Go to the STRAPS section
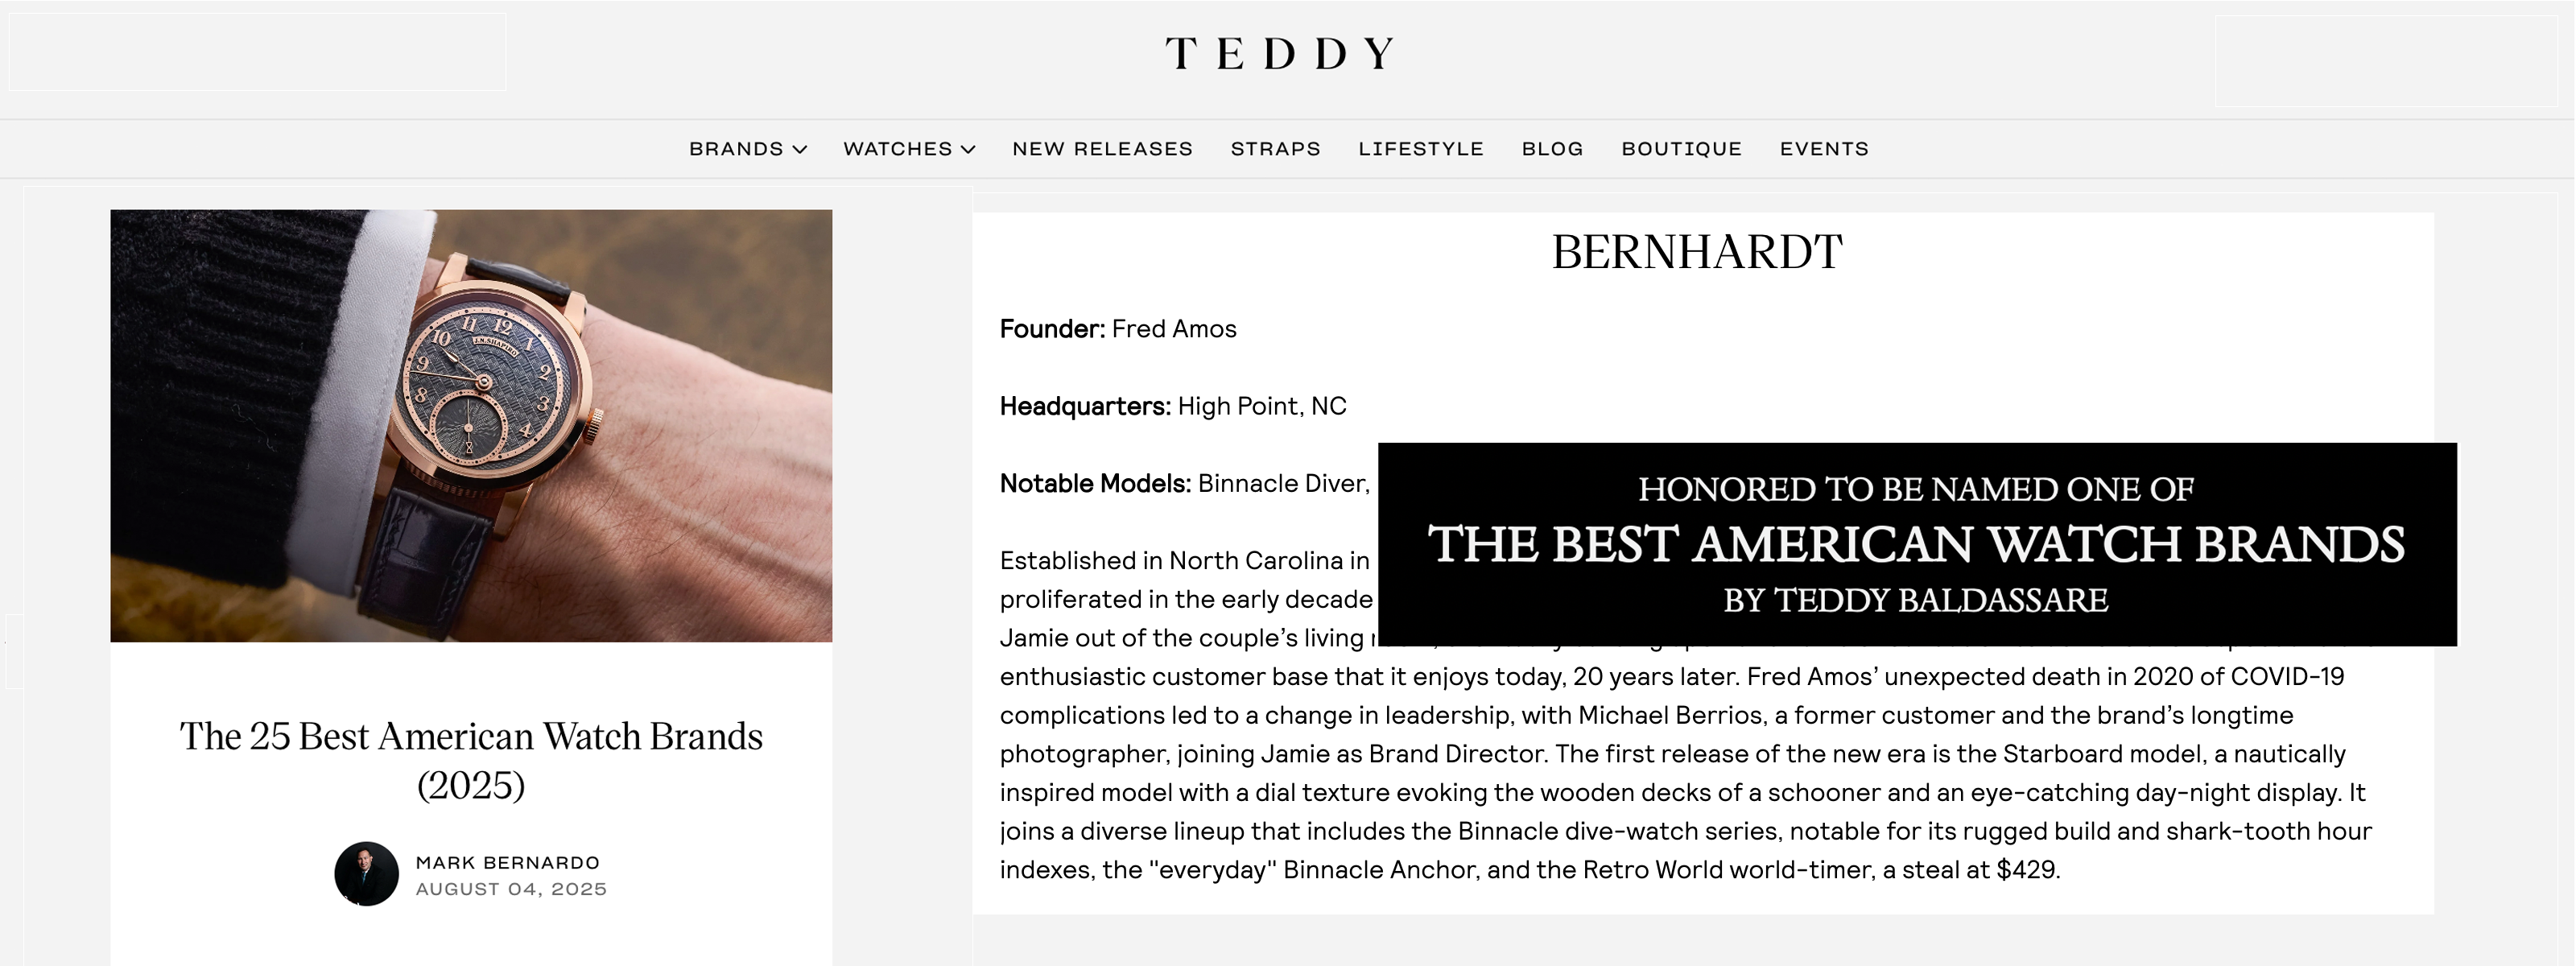 (1275, 149)
